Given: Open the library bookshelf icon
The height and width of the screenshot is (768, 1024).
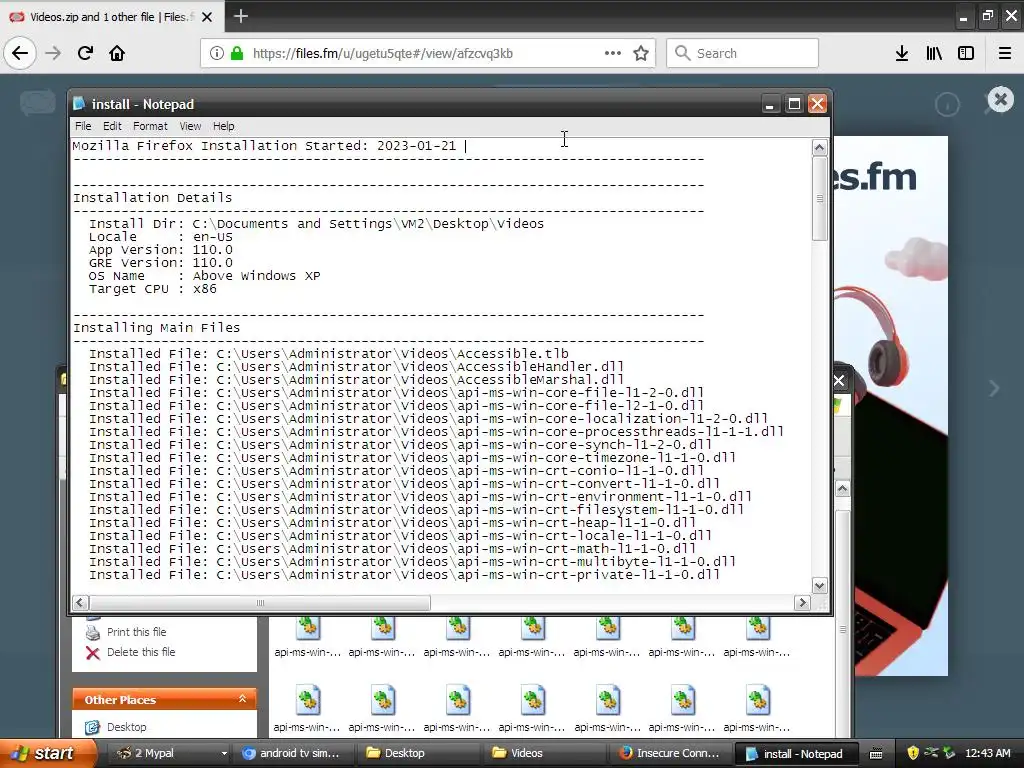Looking at the screenshot, I should pos(934,54).
